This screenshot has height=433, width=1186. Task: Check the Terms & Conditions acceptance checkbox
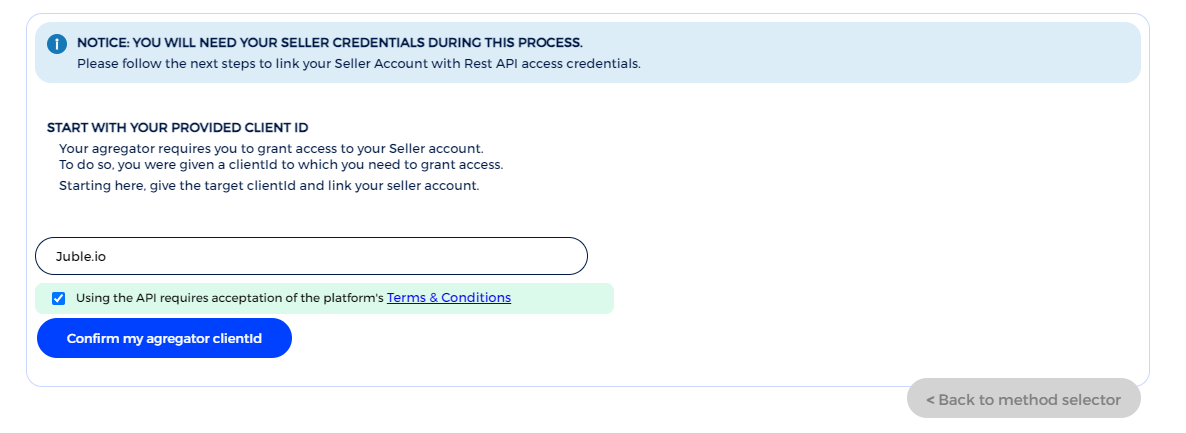(59, 298)
